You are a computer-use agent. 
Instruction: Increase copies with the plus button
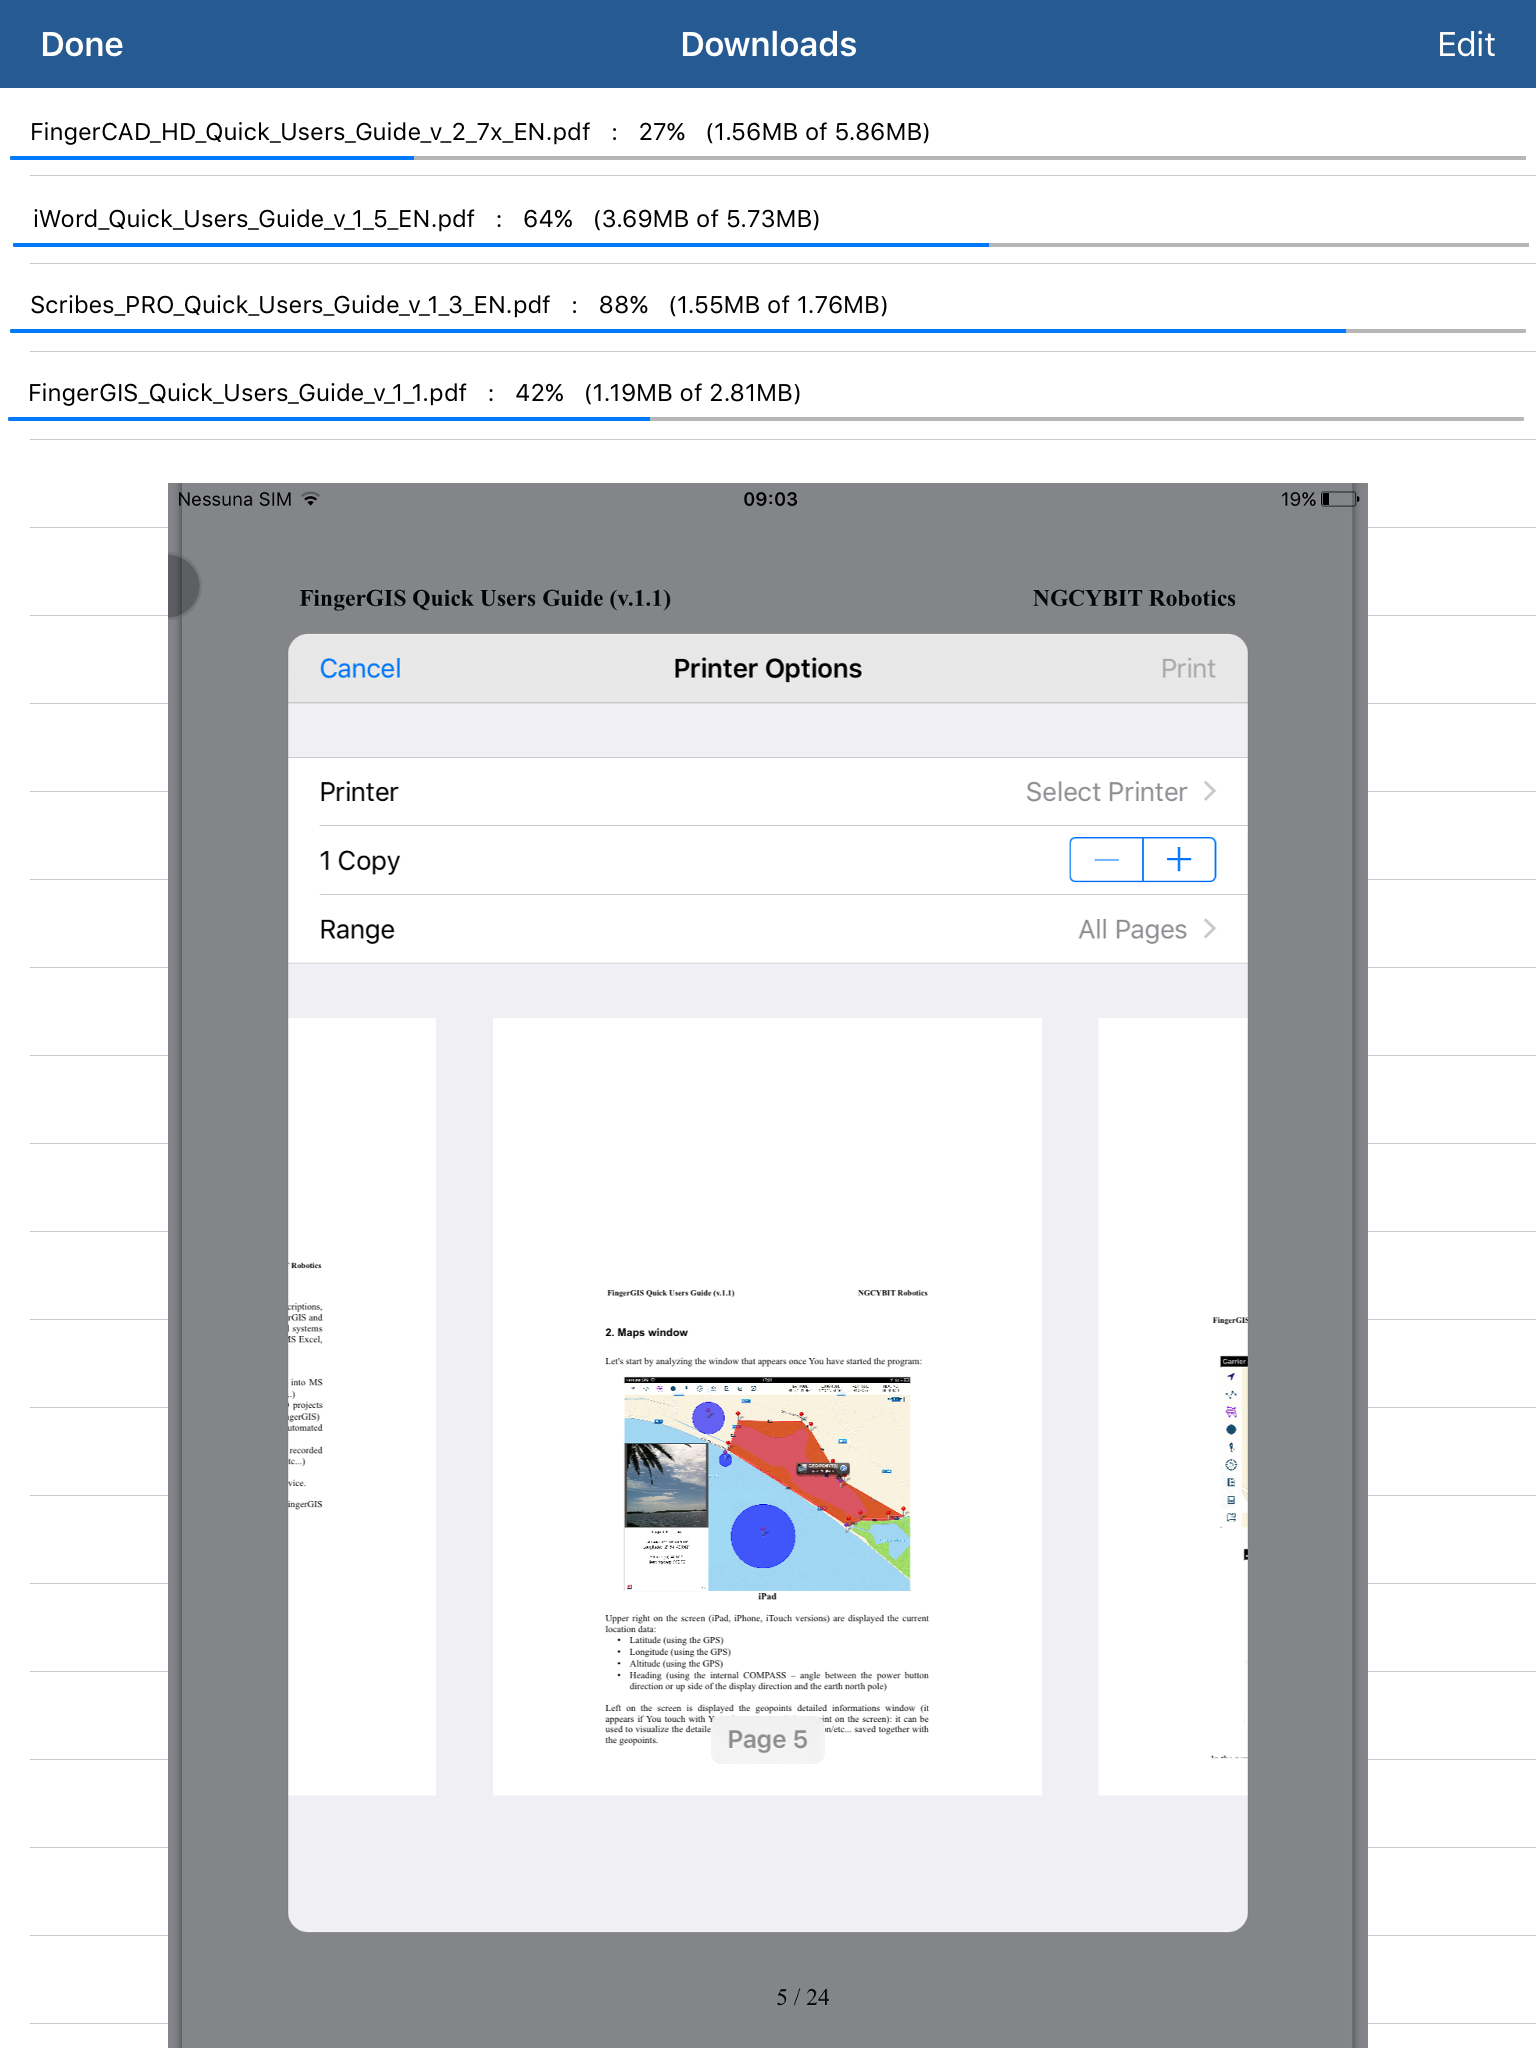(1180, 860)
